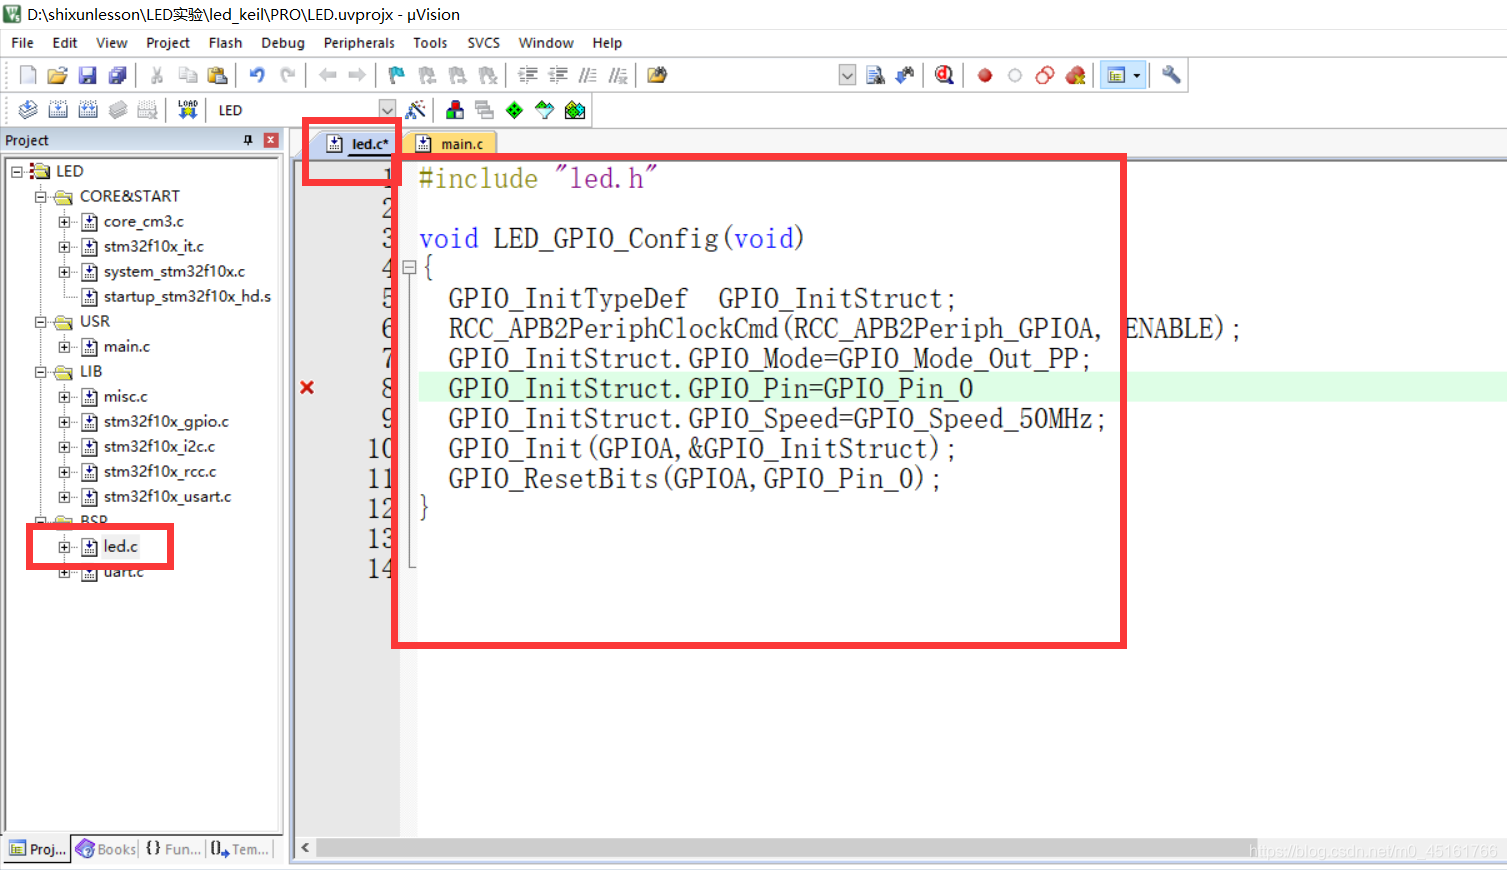The height and width of the screenshot is (870, 1507).
Task: Click the Comment selection icon
Action: 588,75
